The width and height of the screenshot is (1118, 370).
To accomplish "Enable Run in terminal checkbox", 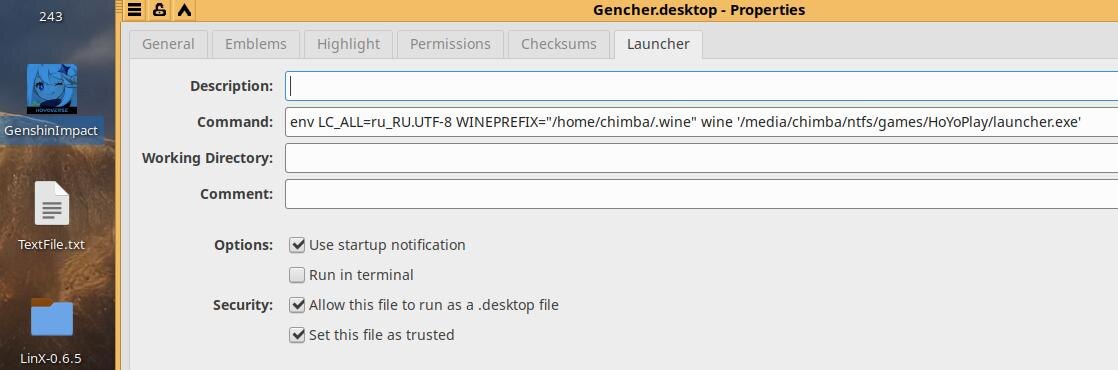I will [x=297, y=275].
